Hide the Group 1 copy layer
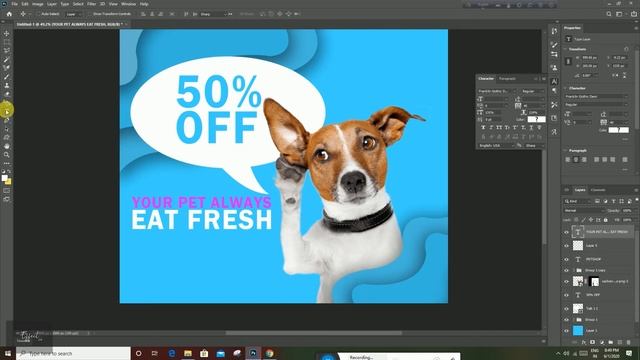The height and width of the screenshot is (360, 640). (x=566, y=270)
